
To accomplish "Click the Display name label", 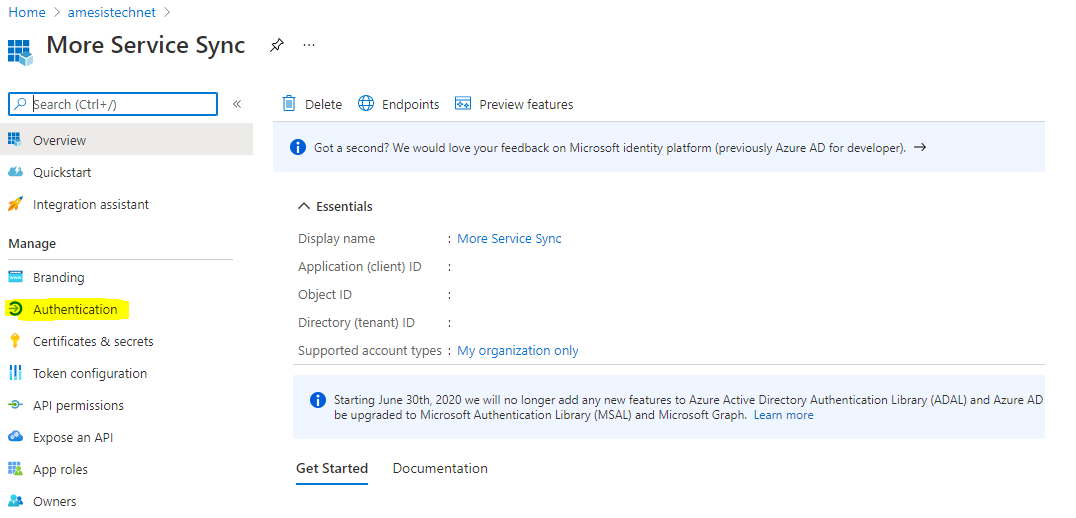I will (x=336, y=238).
